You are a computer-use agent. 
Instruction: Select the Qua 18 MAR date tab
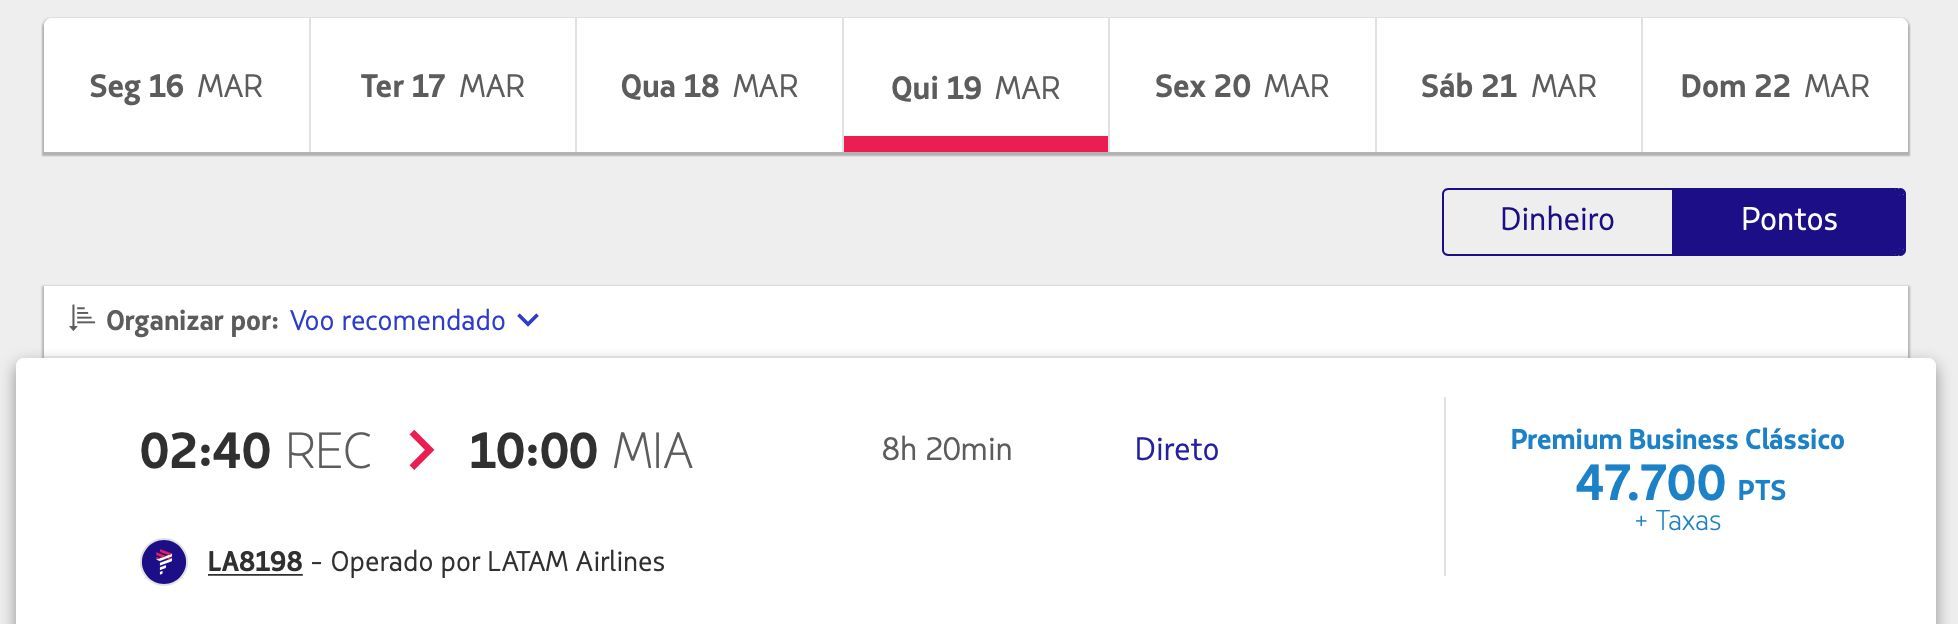coord(709,86)
